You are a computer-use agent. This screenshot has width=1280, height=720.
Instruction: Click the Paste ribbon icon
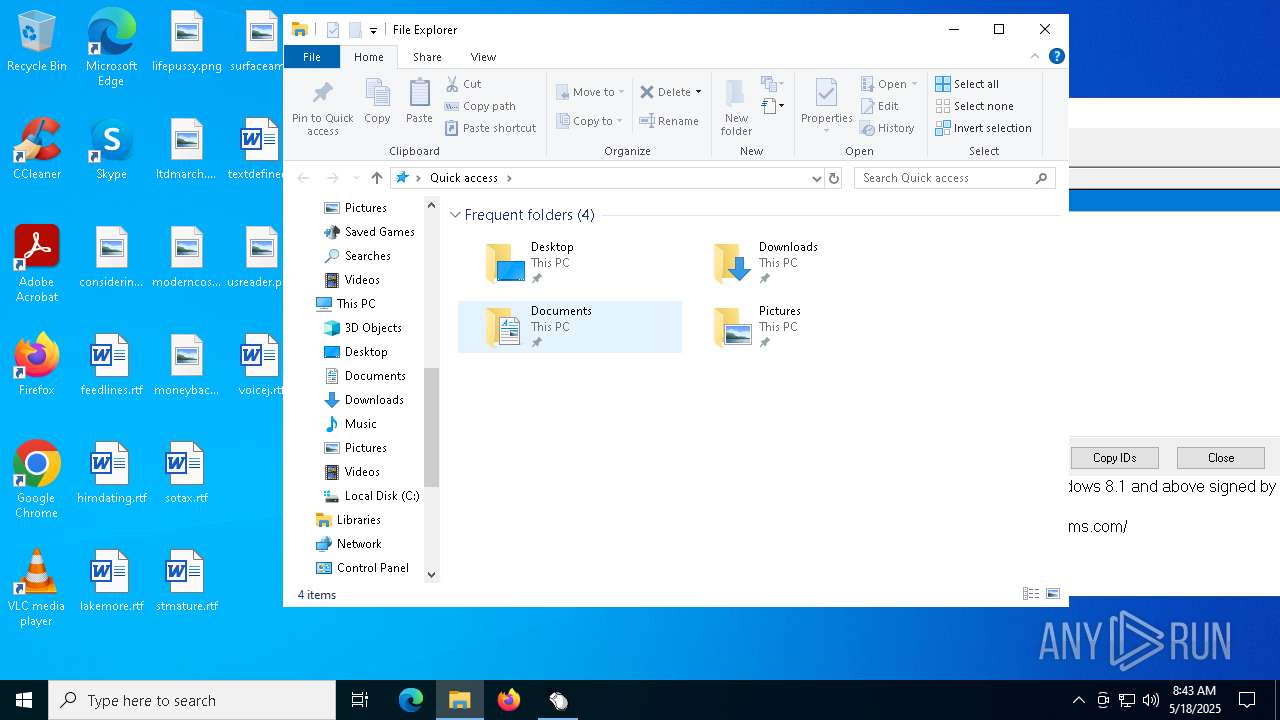tap(419, 102)
